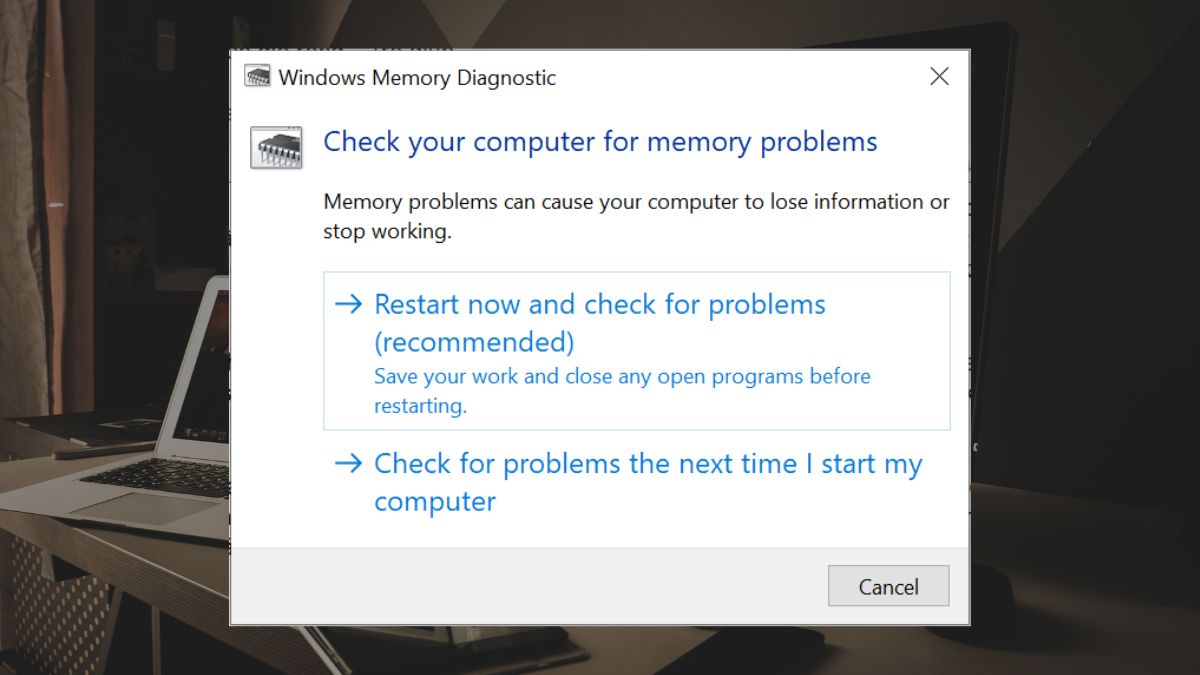Click the Save your work and close programs note

622,391
